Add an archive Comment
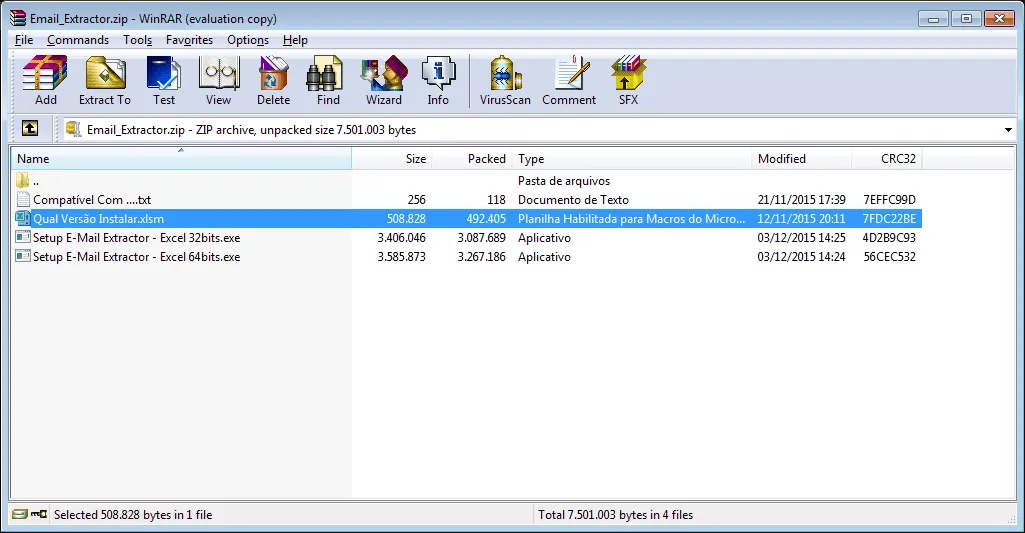This screenshot has height=533, width=1025. [x=569, y=81]
